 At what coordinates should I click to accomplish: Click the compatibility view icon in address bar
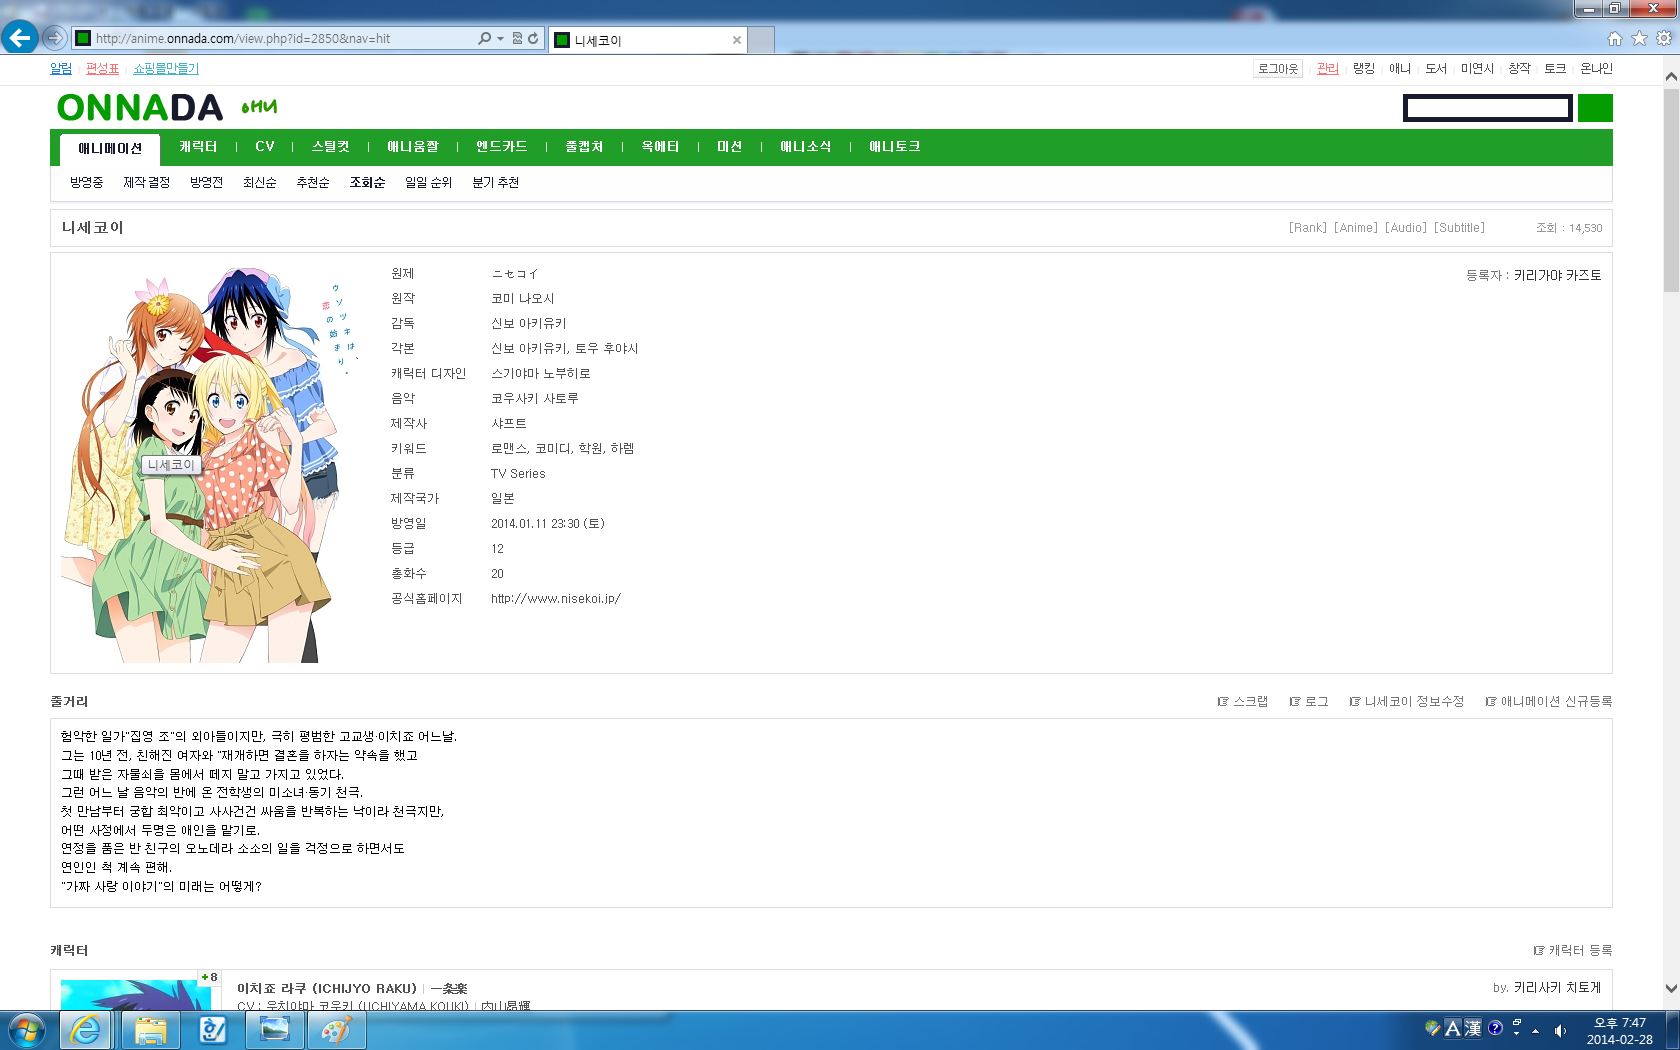click(x=517, y=38)
